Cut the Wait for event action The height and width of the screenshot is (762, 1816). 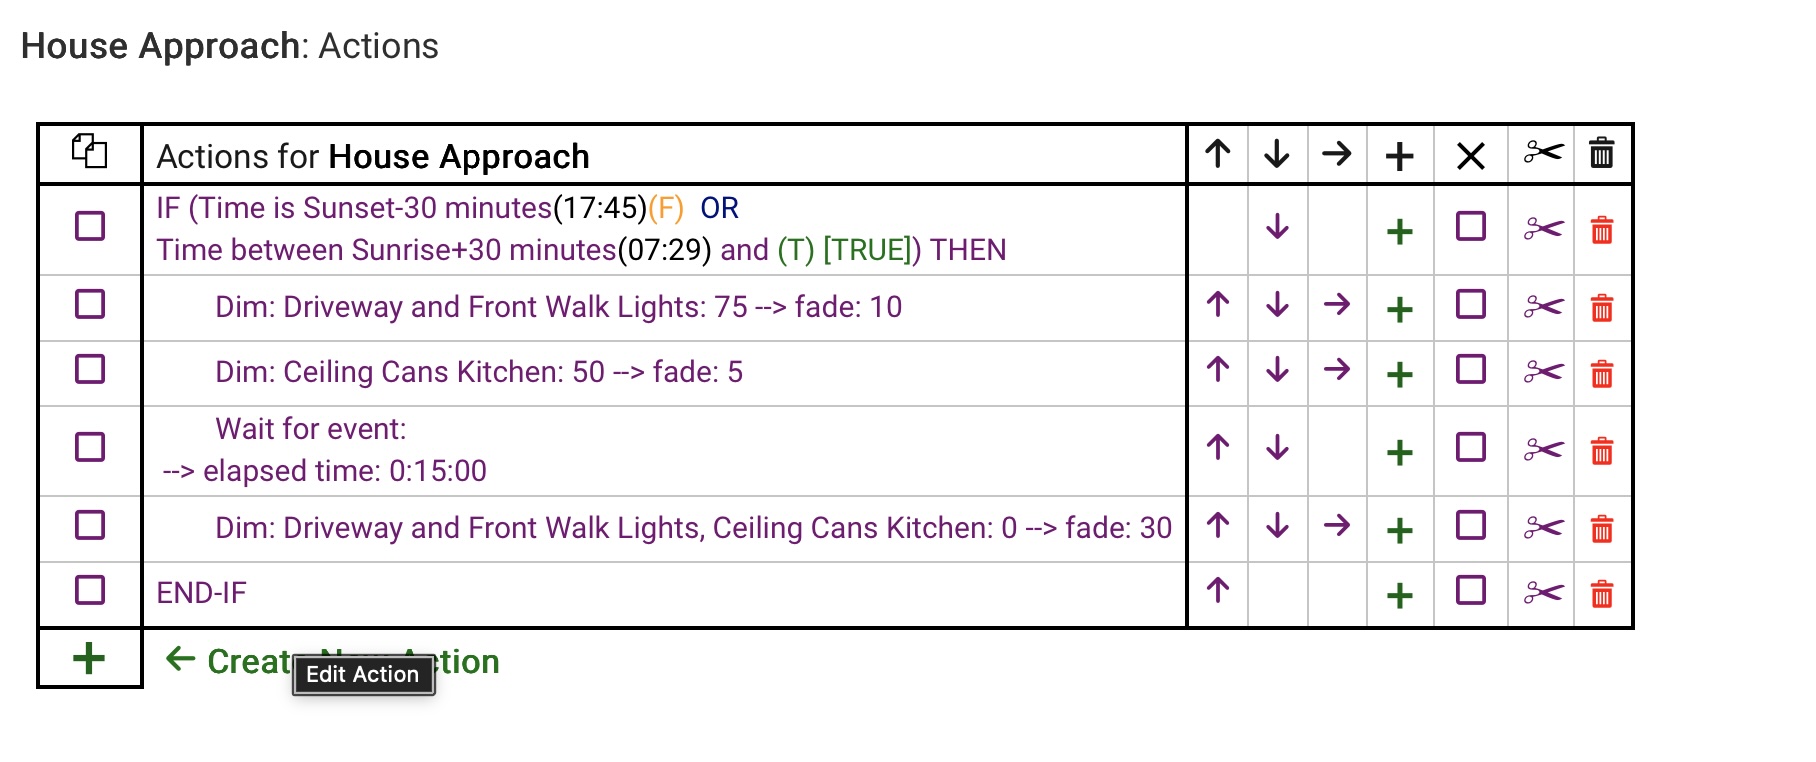point(1543,450)
